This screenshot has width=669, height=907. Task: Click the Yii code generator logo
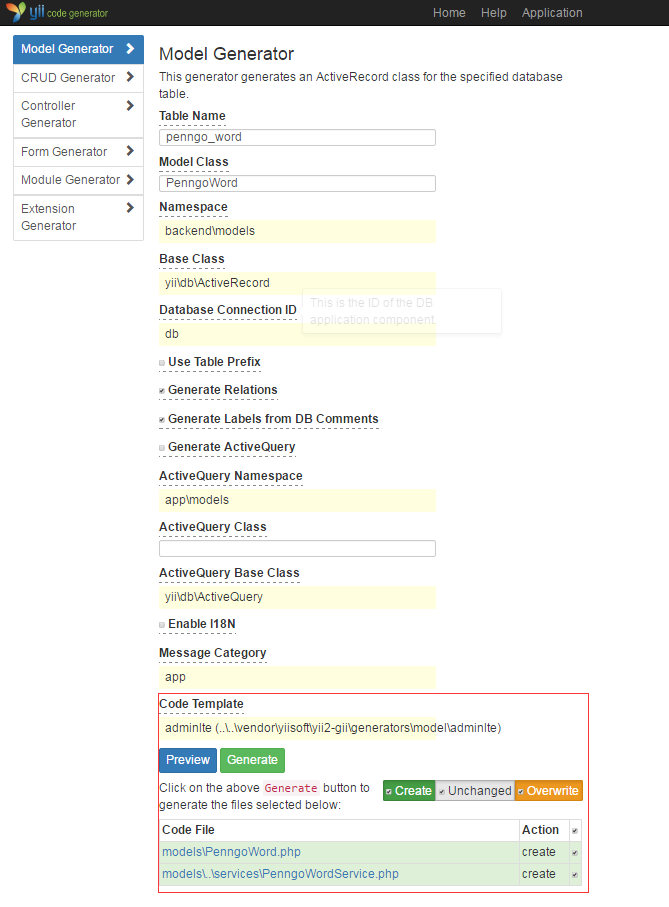click(x=56, y=13)
